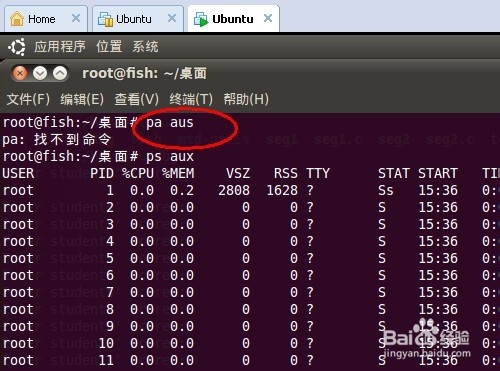500x371 pixels.
Task: Click the %CPU column header
Action: 138,173
